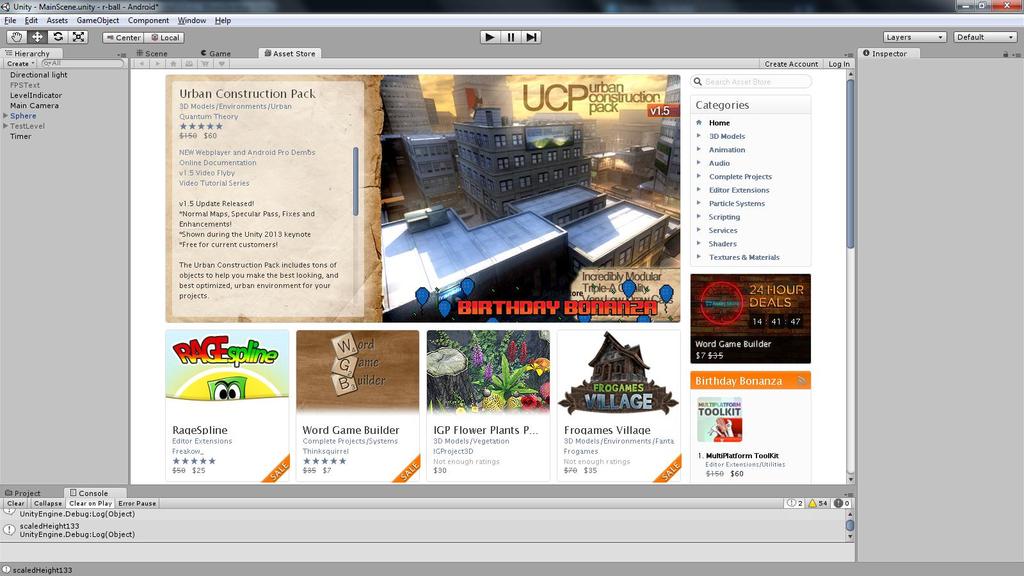The width and height of the screenshot is (1024, 576).
Task: Click the Inspector lock icon
Action: [1006, 54]
